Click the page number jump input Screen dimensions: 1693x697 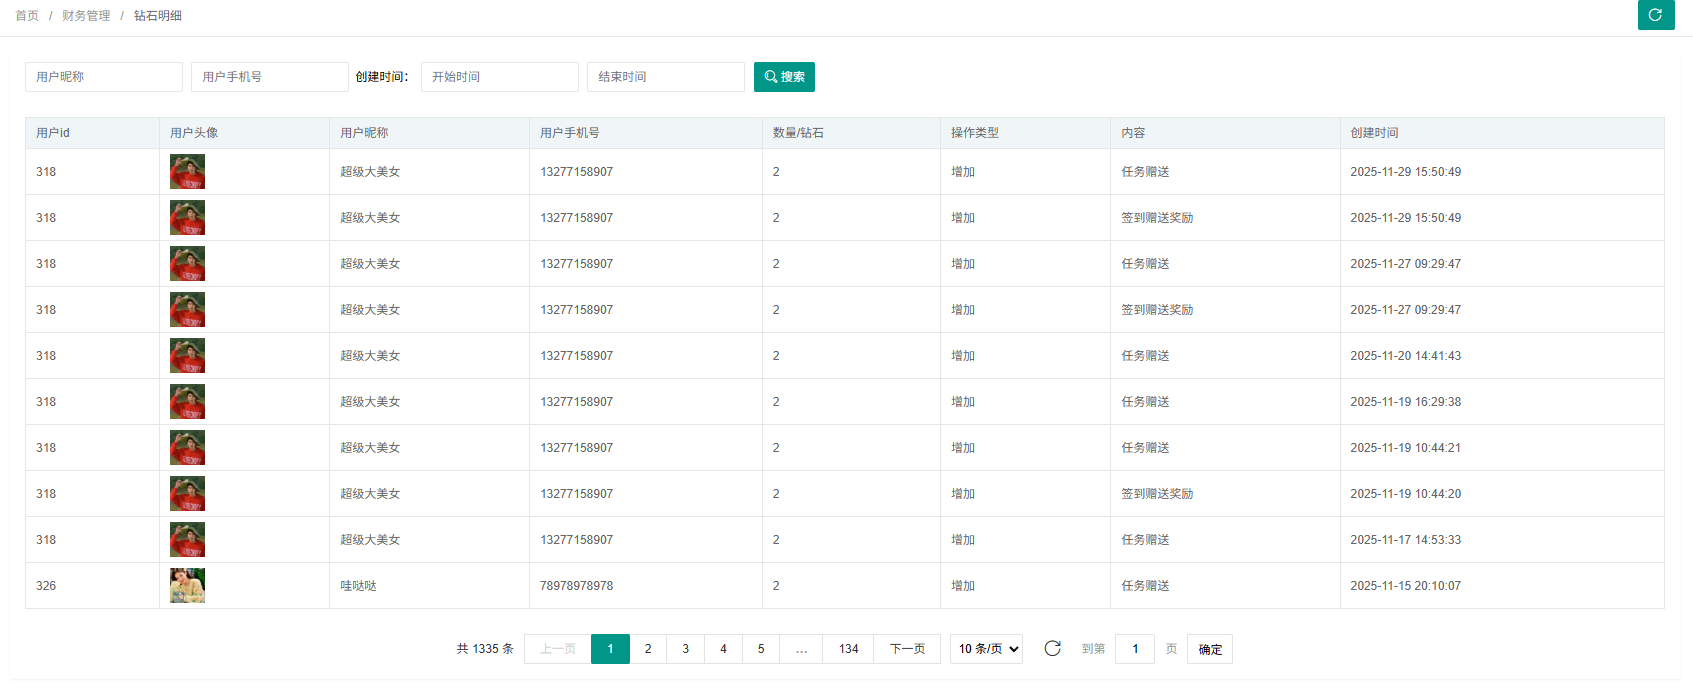point(1134,649)
